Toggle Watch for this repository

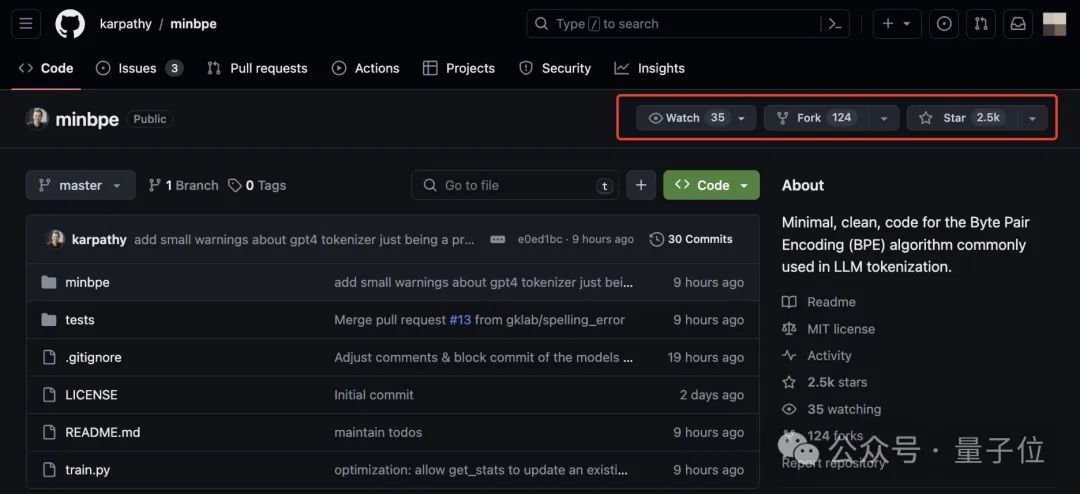pos(687,118)
